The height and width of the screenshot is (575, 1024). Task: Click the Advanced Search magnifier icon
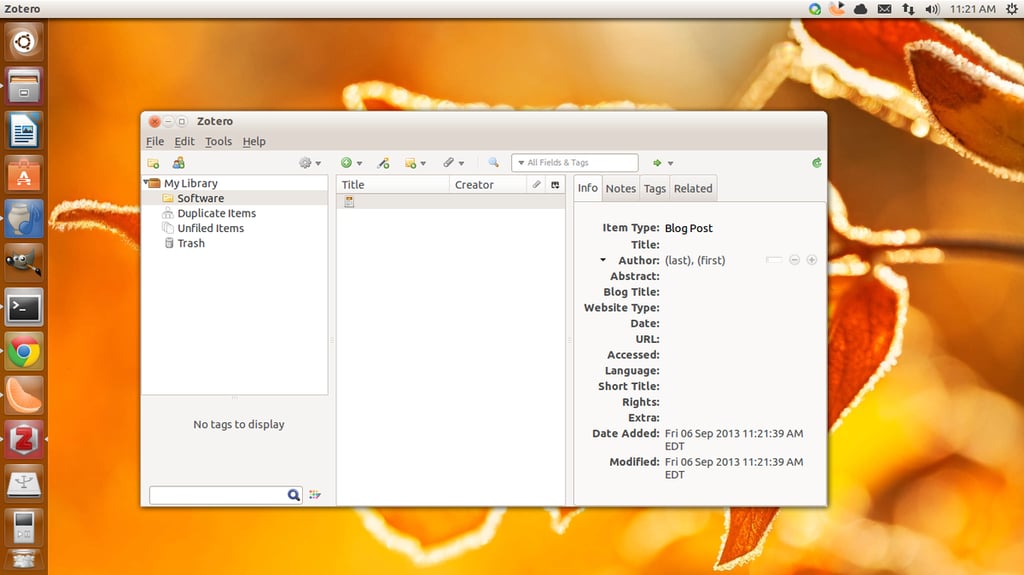point(494,162)
